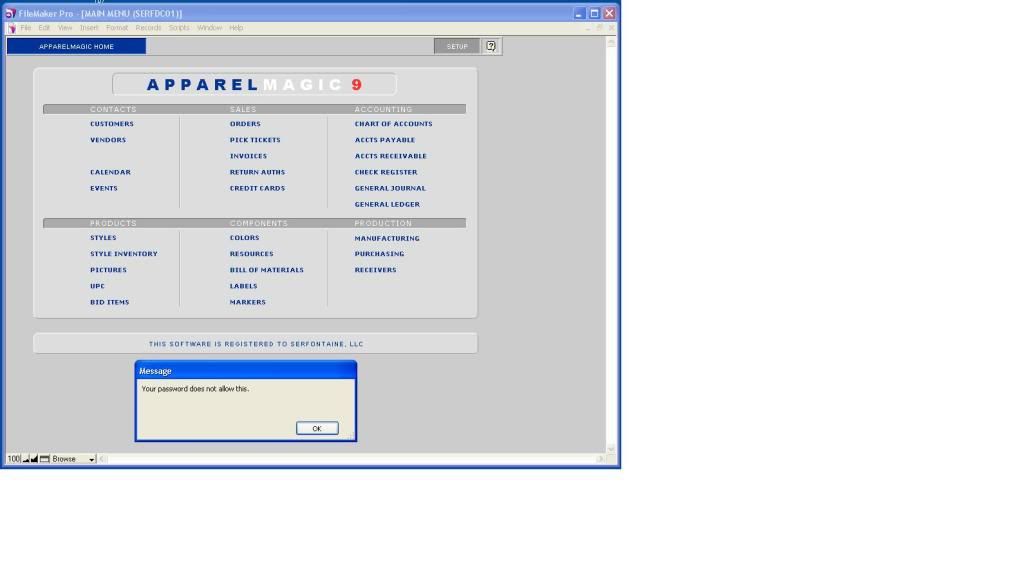This screenshot has height=578, width=1023.
Task: Toggle the status area icon in the bottom bar
Action: tap(44, 459)
